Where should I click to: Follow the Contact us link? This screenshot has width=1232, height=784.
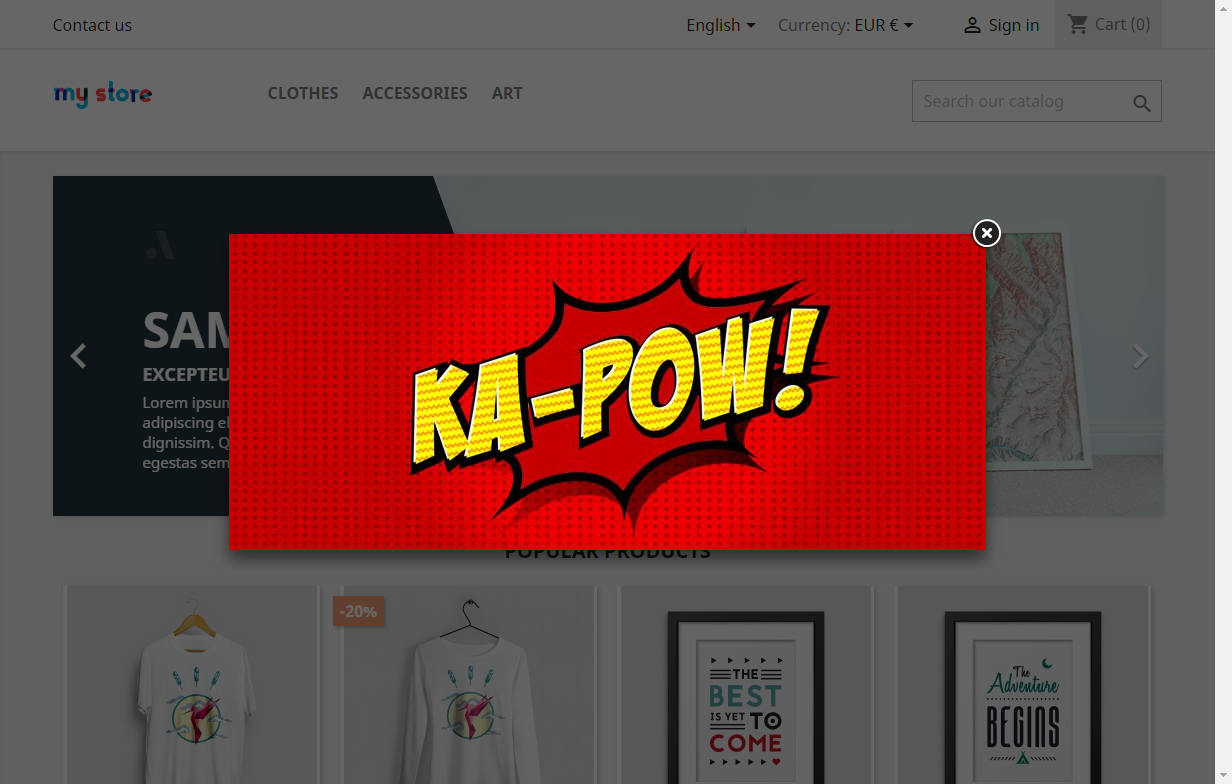tap(92, 25)
